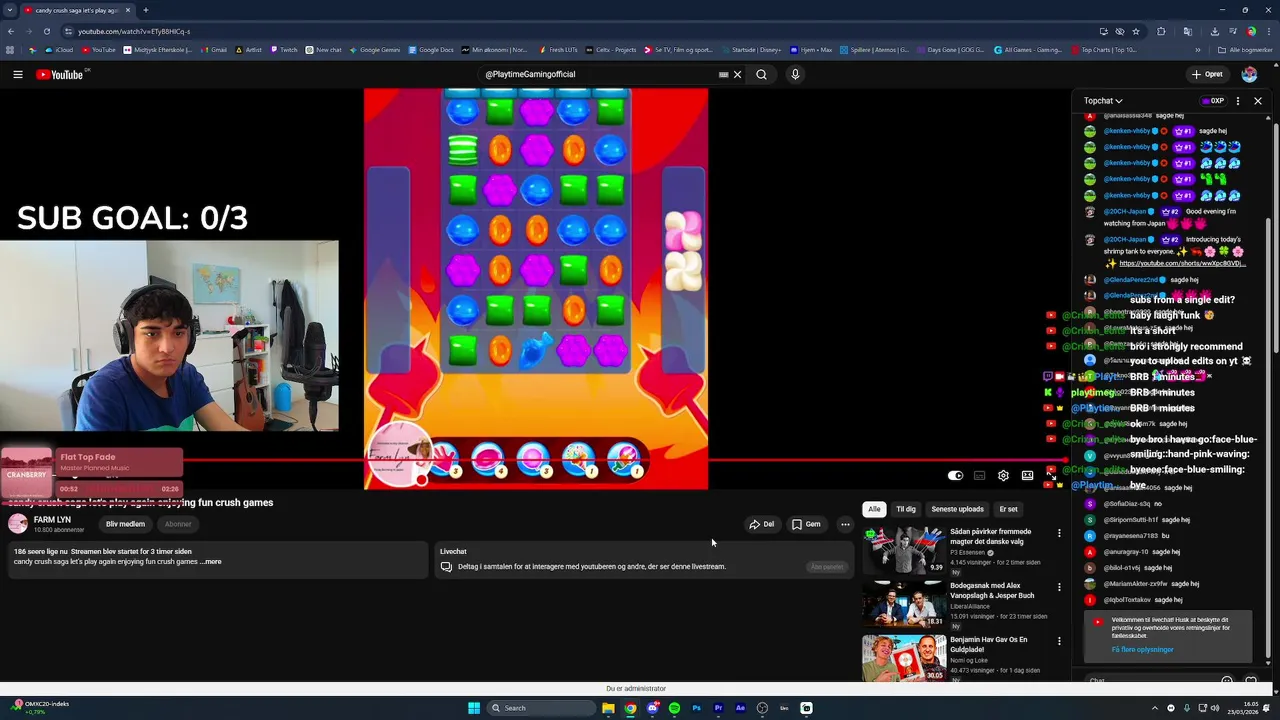Go back with browser back arrow
1280x720 pixels.
coord(10,31)
